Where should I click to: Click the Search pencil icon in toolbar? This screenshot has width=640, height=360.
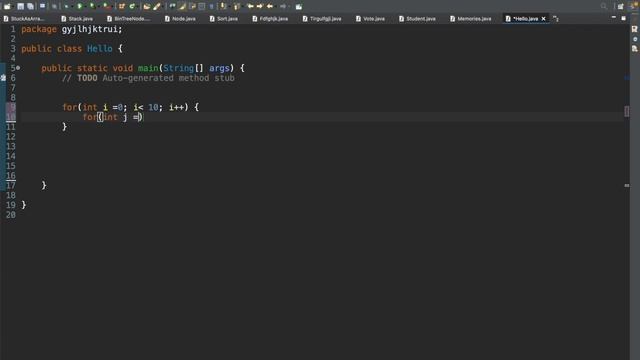point(157,6)
